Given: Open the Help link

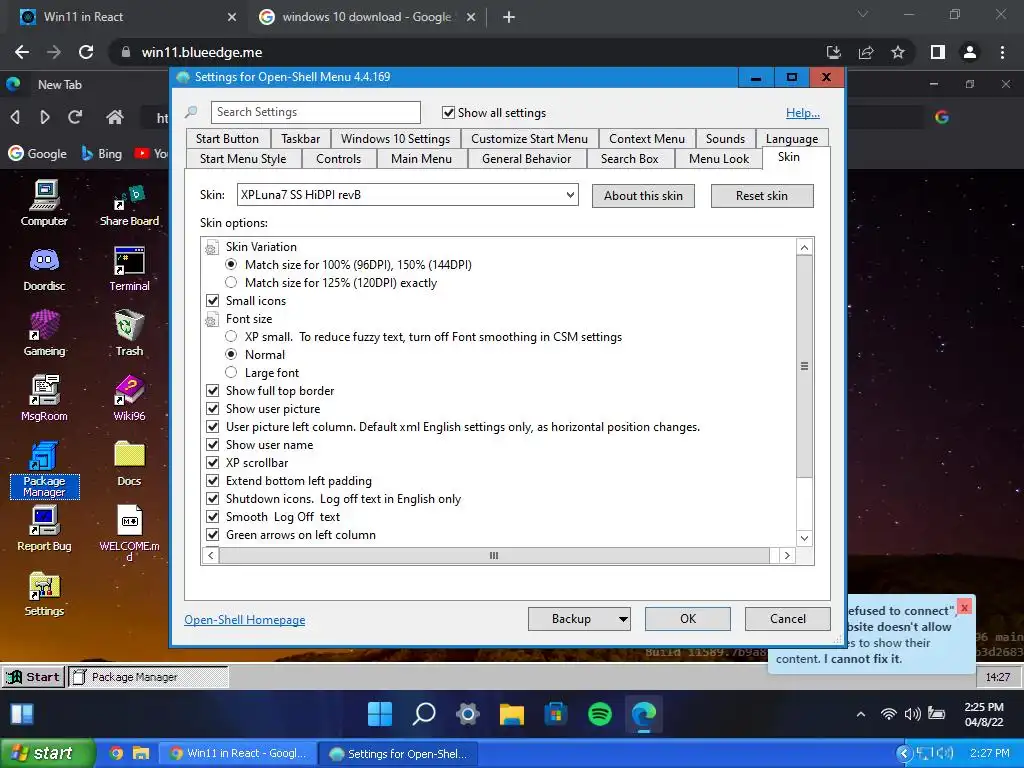Looking at the screenshot, I should 803,113.
